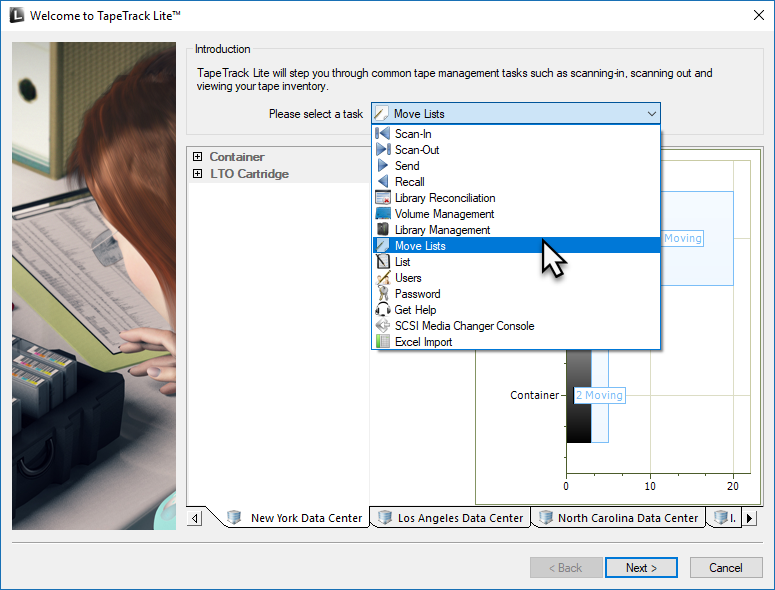Viewport: 775px width, 590px height.
Task: Click the List task icon
Action: point(383,261)
